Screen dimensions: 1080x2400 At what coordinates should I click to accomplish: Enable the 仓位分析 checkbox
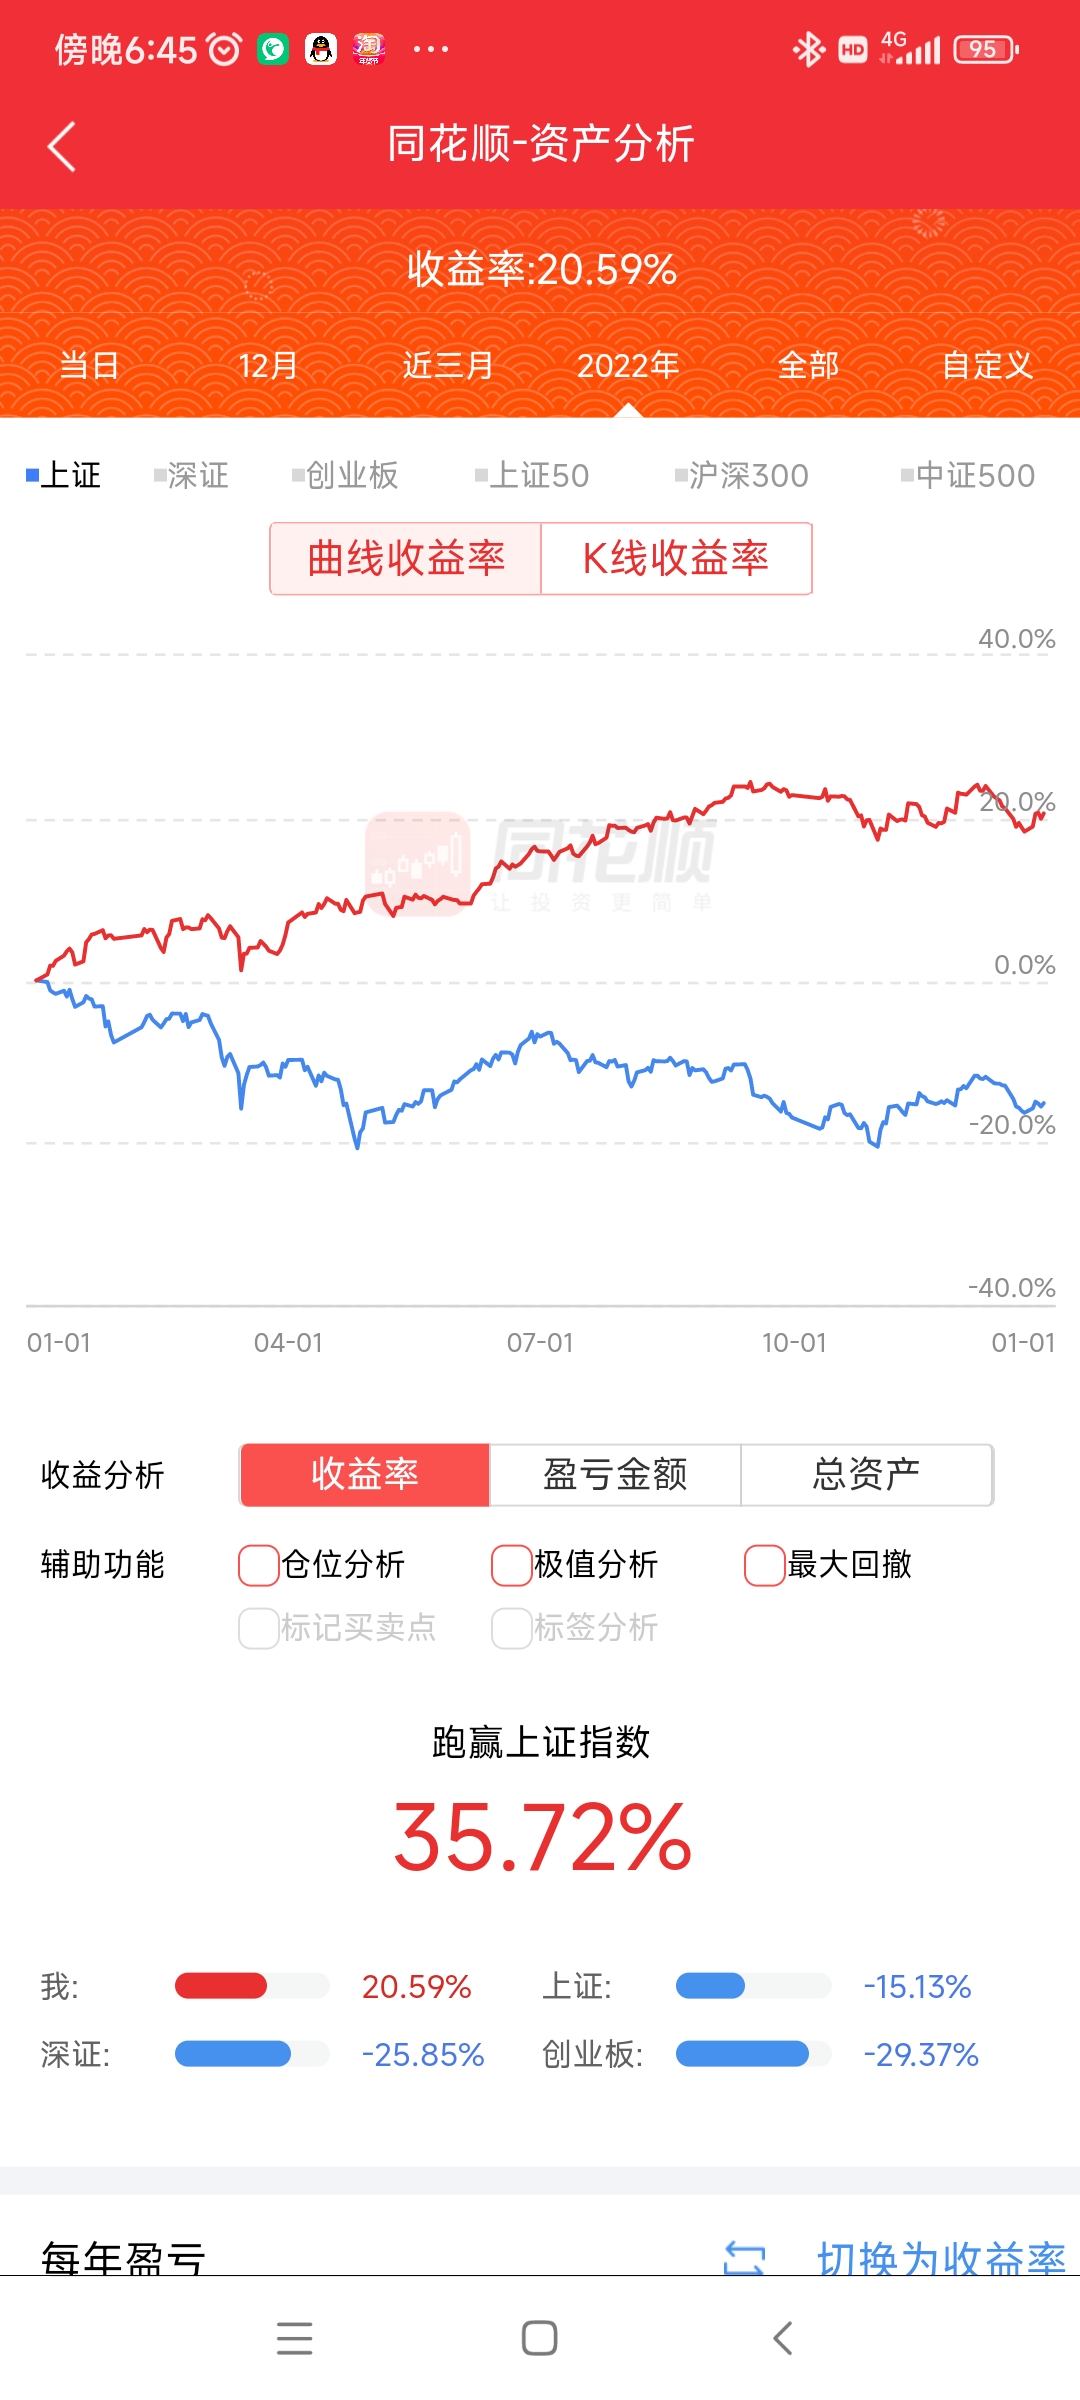coord(259,1565)
